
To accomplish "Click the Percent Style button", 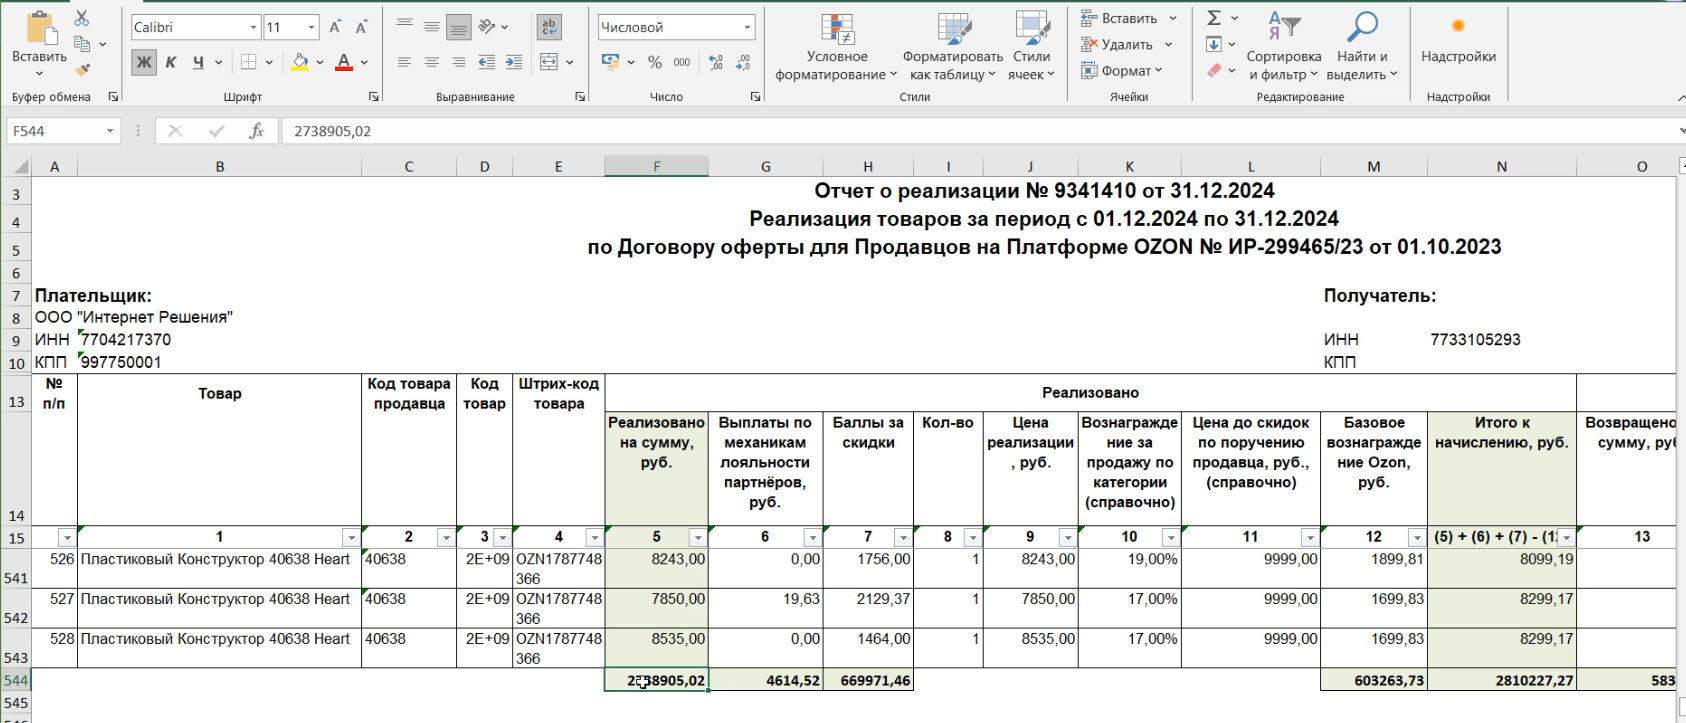I will click(655, 62).
